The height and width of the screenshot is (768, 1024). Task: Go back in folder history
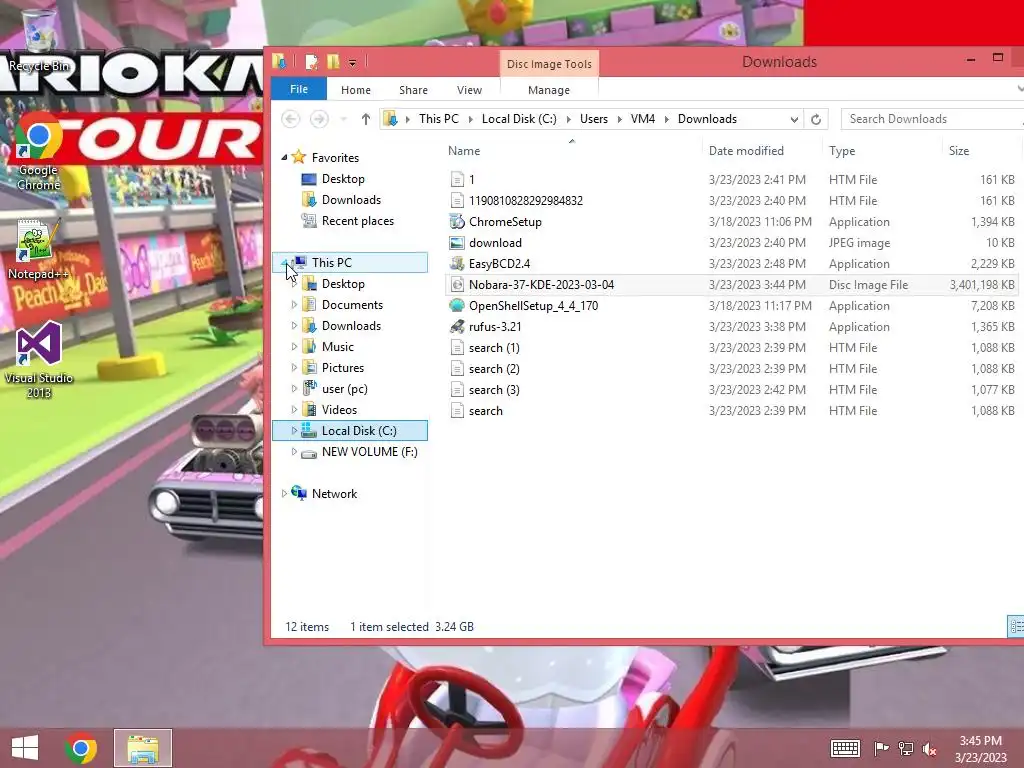[291, 119]
